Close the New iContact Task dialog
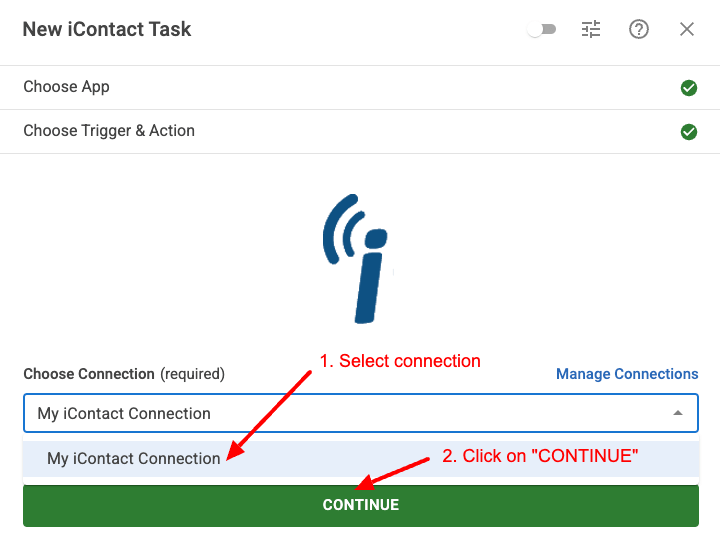 [x=686, y=29]
